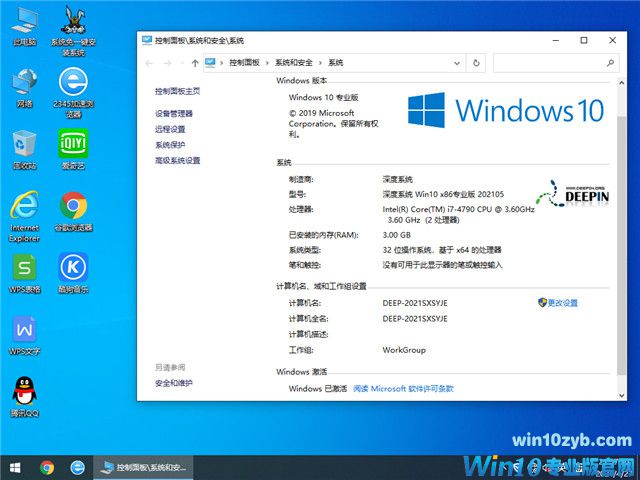Go forward with the forward arrow

tap(167, 63)
